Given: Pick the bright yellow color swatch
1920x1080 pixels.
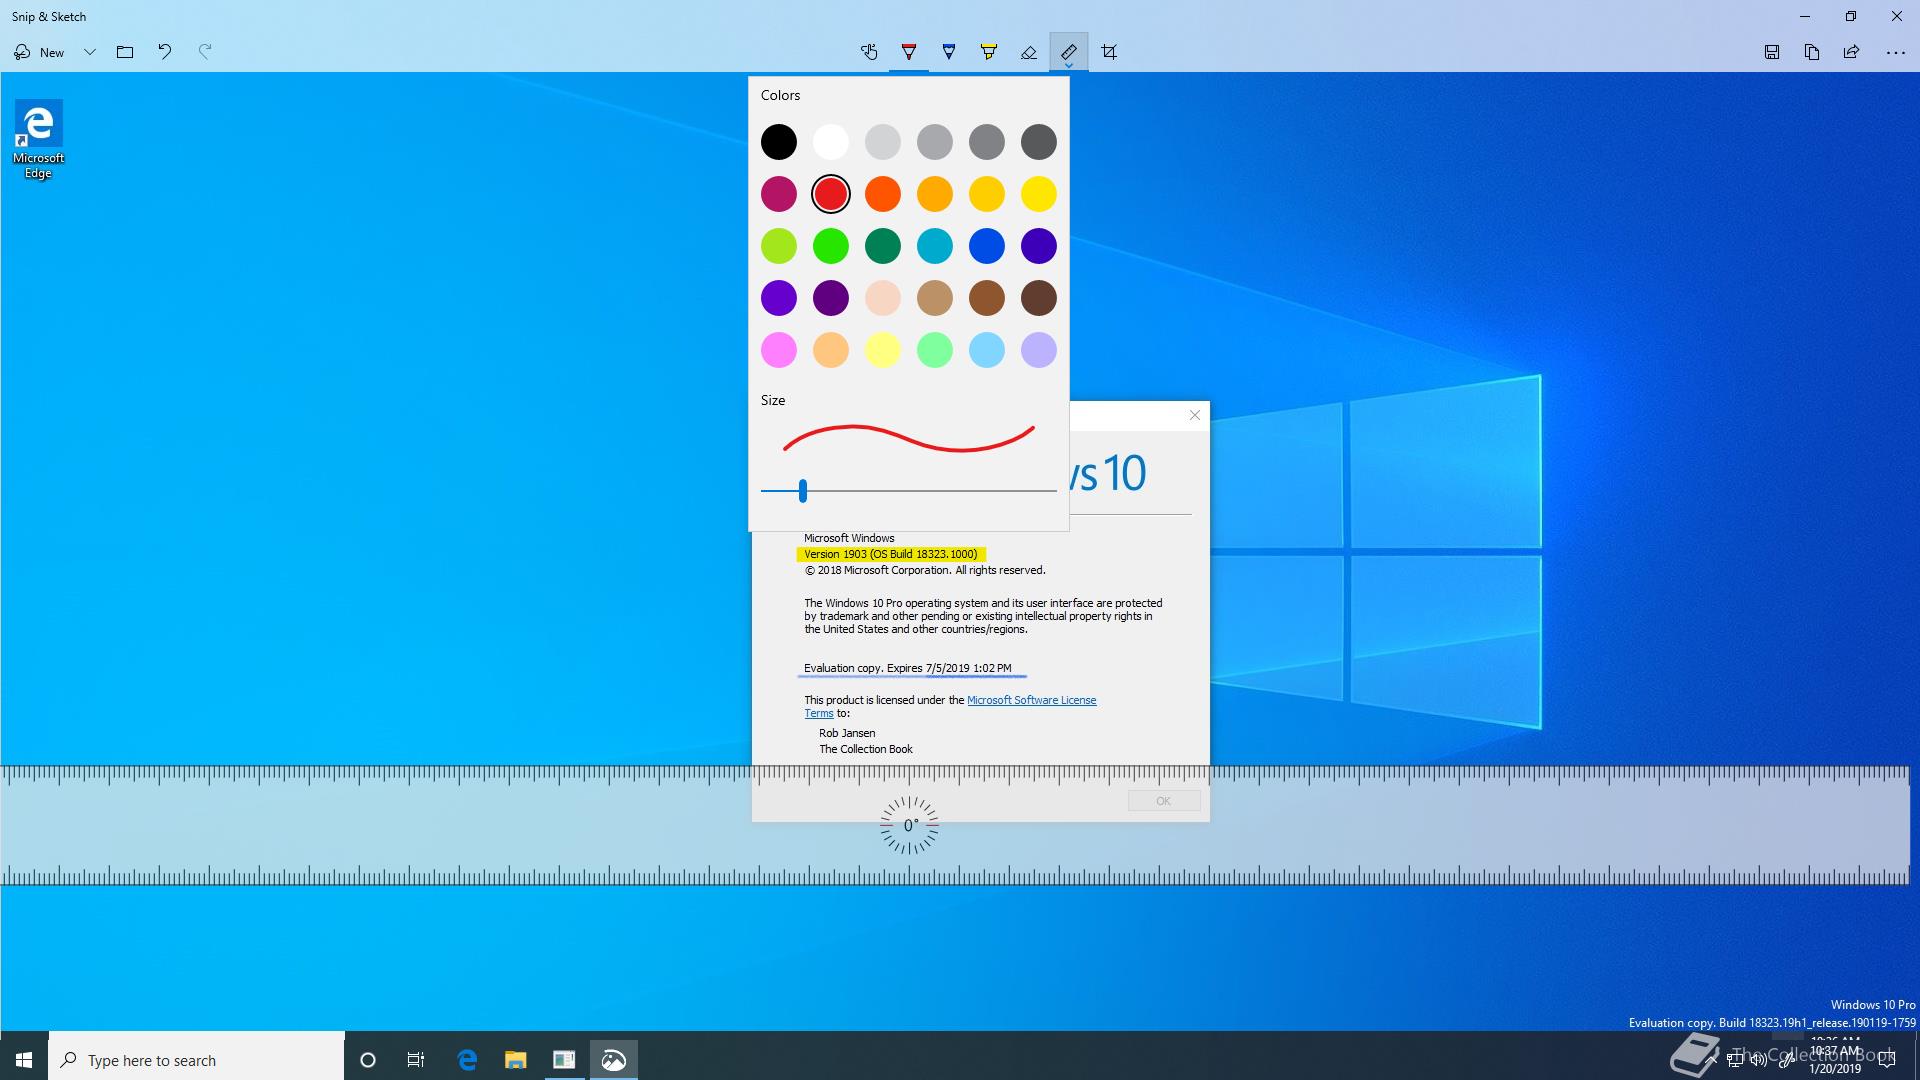Looking at the screenshot, I should [x=1039, y=194].
